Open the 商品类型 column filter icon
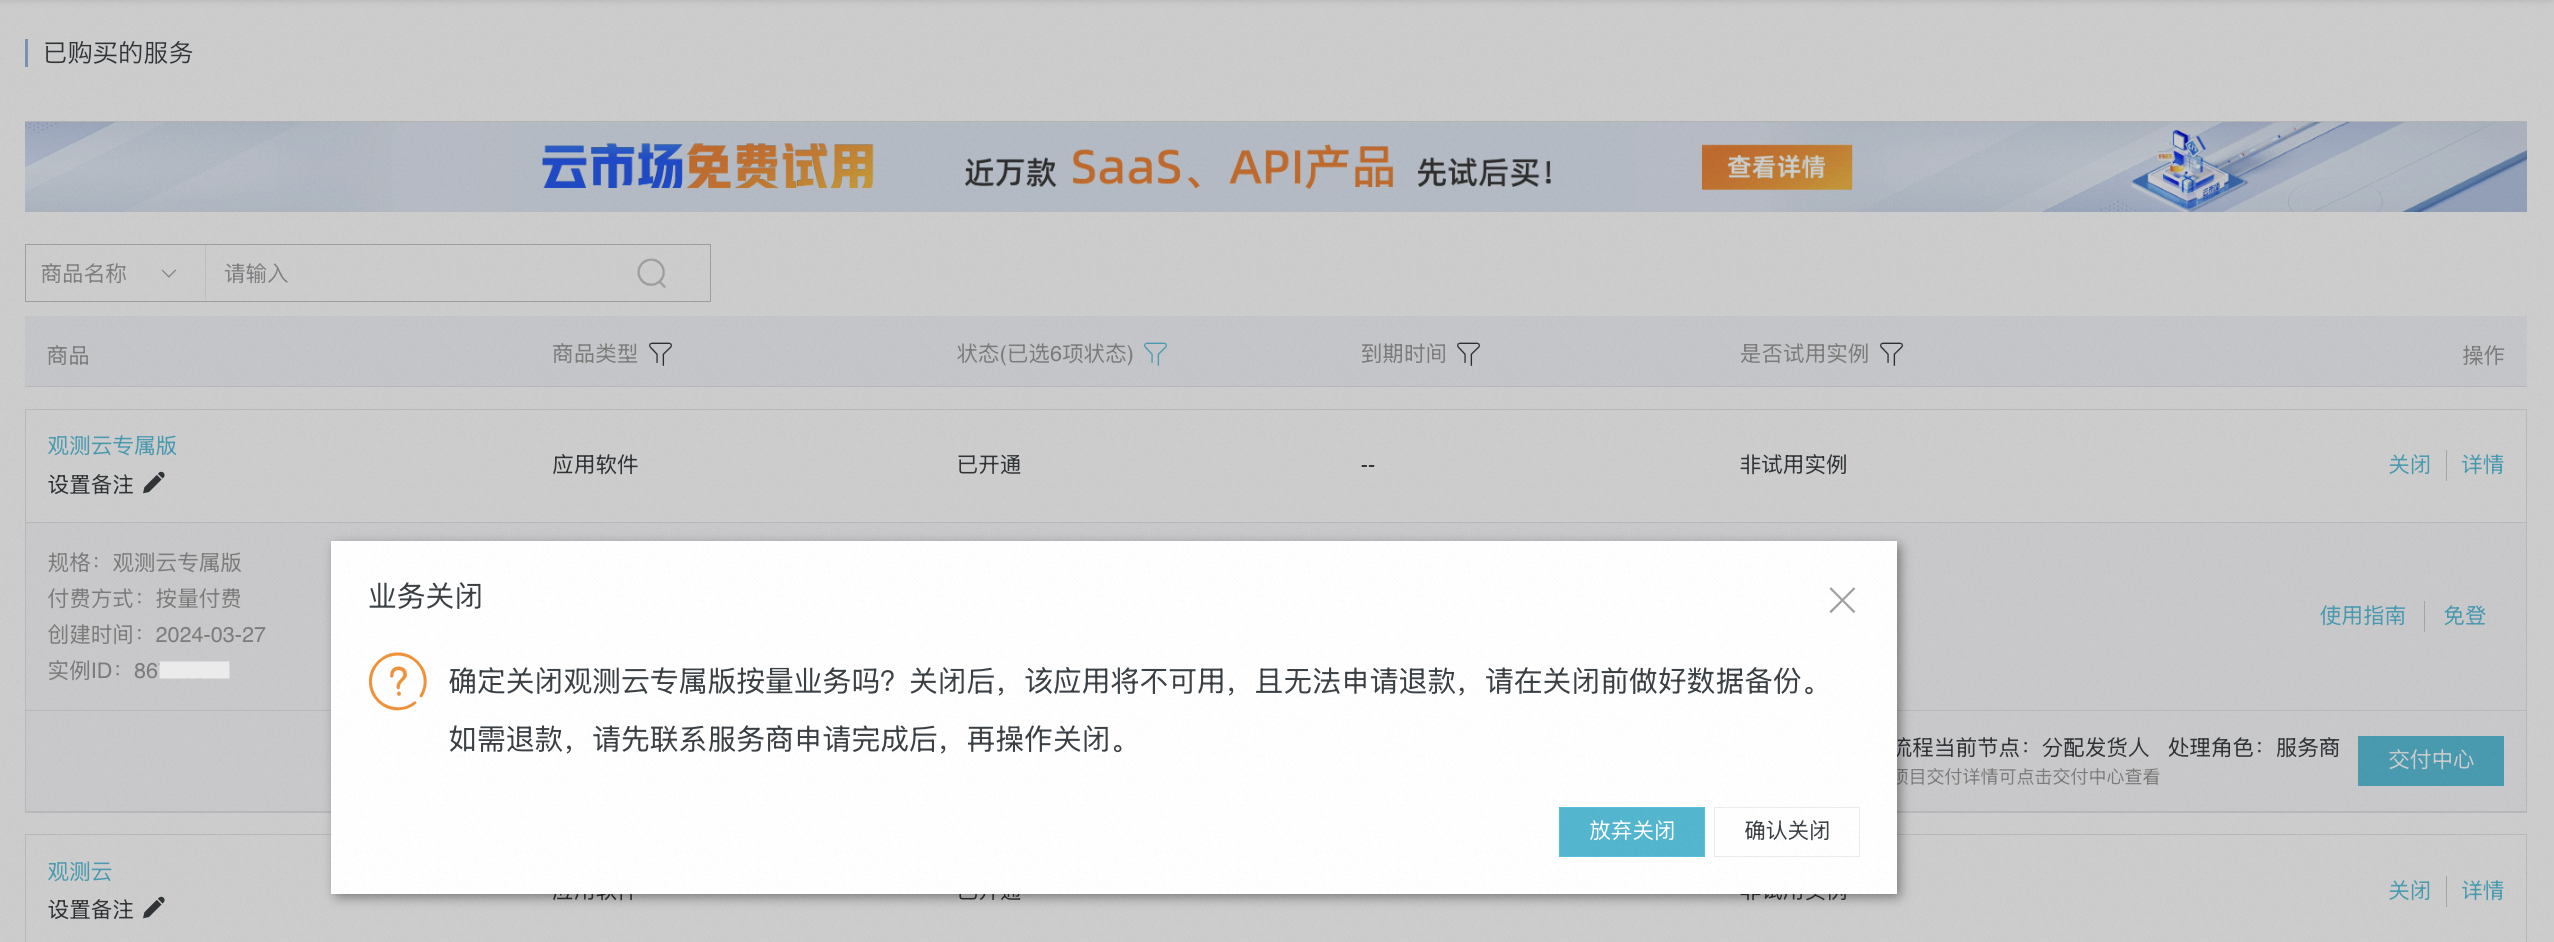This screenshot has height=942, width=2554. click(660, 354)
